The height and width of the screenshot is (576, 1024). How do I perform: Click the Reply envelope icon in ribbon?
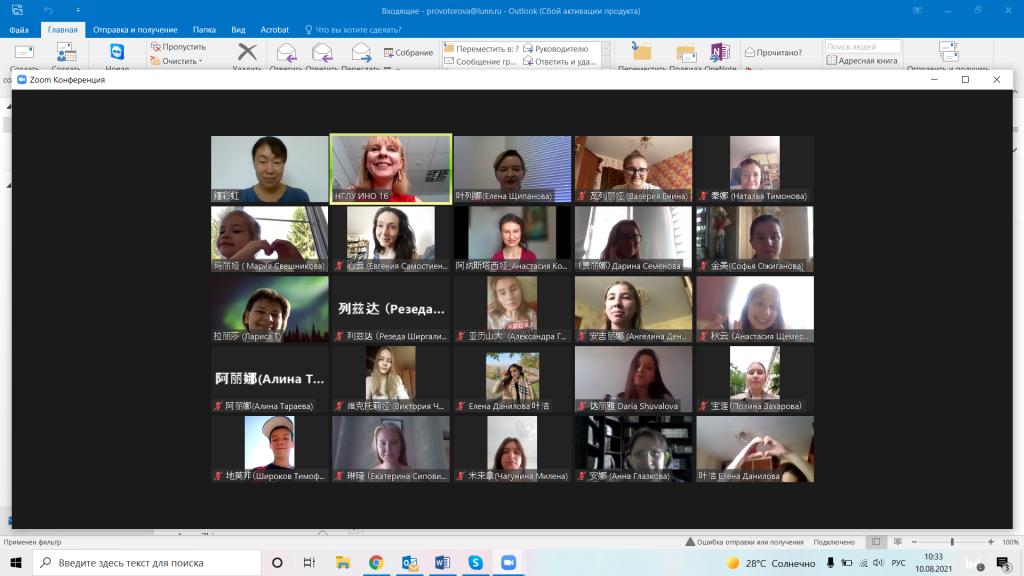tap(286, 53)
